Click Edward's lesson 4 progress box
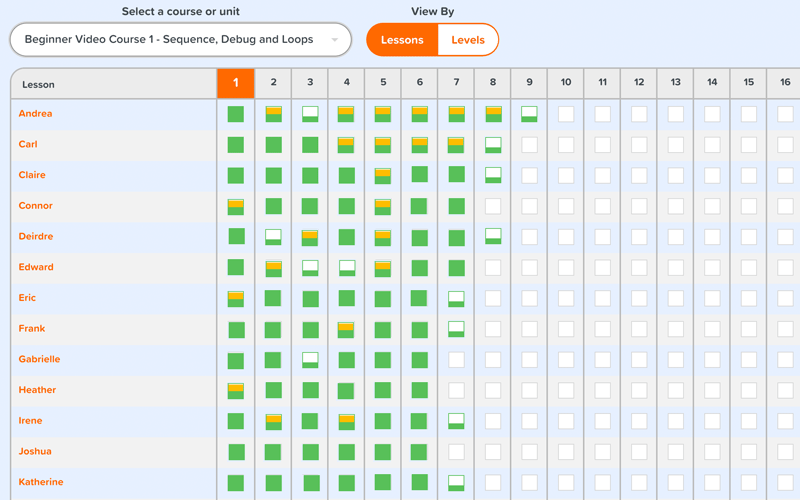800x500 pixels. tap(347, 268)
